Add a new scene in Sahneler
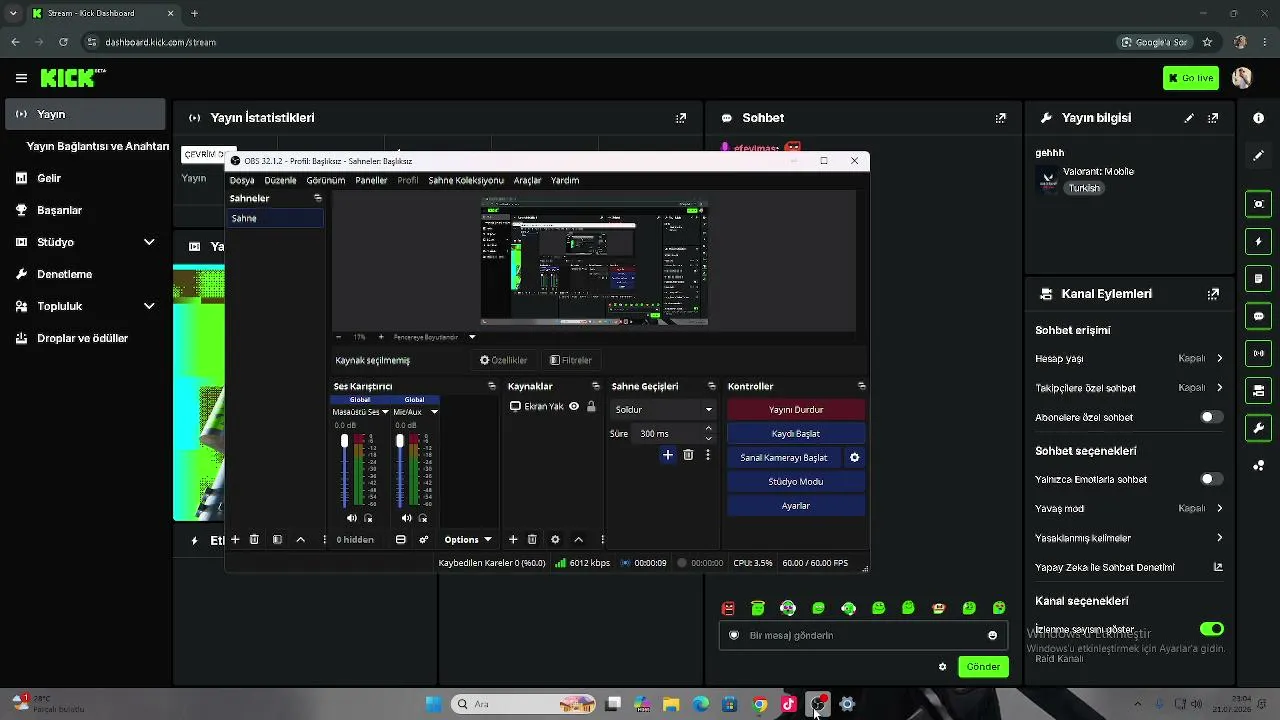1280x720 pixels. (x=235, y=539)
